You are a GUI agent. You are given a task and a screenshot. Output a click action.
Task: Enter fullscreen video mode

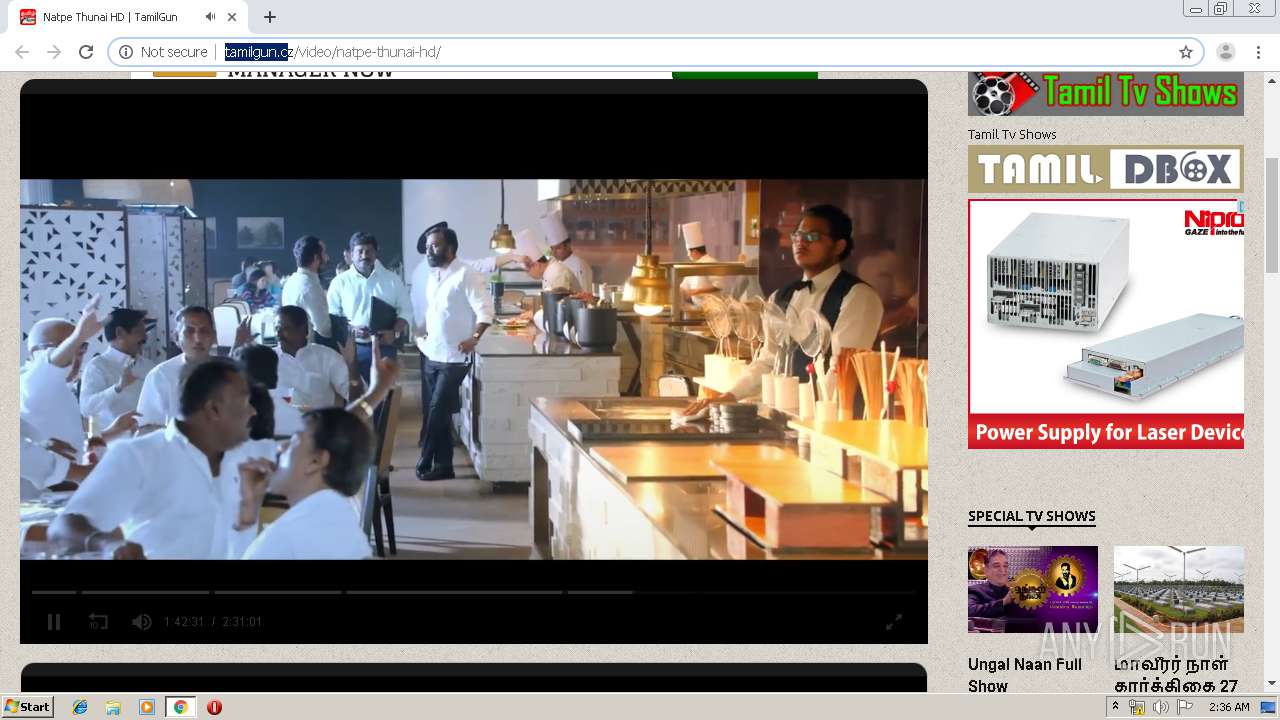894,622
